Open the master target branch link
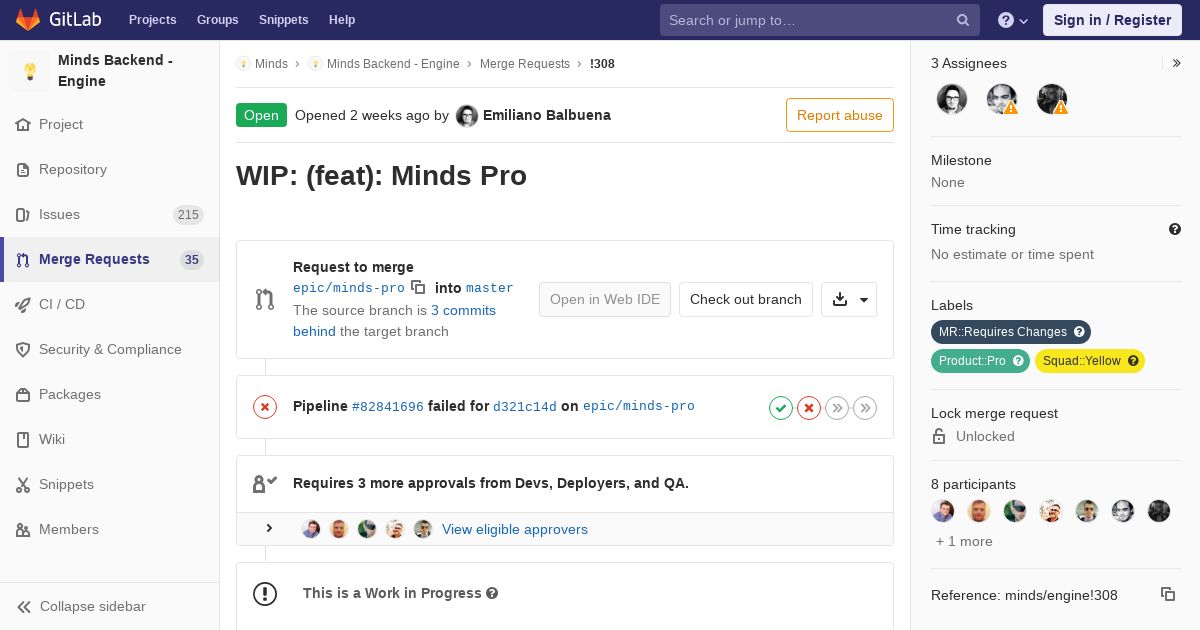 pos(490,288)
